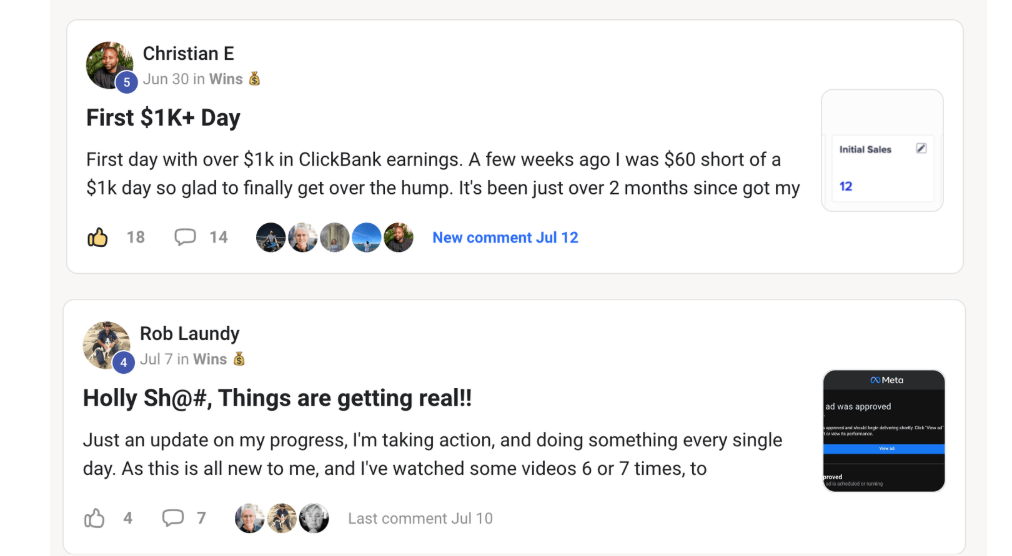The height and width of the screenshot is (556, 1012).
Task: View Meta ad approved screenshot thumbnail
Action: (x=884, y=431)
